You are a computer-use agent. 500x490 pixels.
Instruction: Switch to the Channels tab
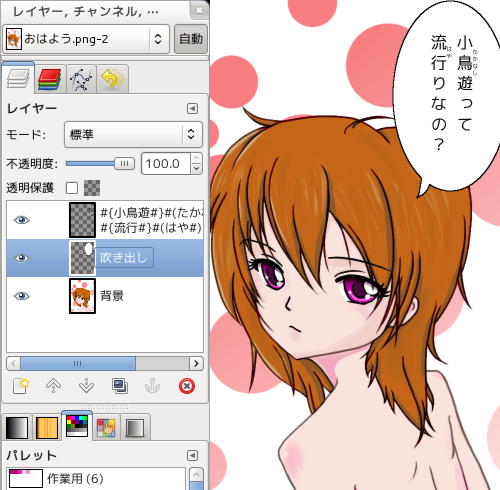(x=49, y=79)
